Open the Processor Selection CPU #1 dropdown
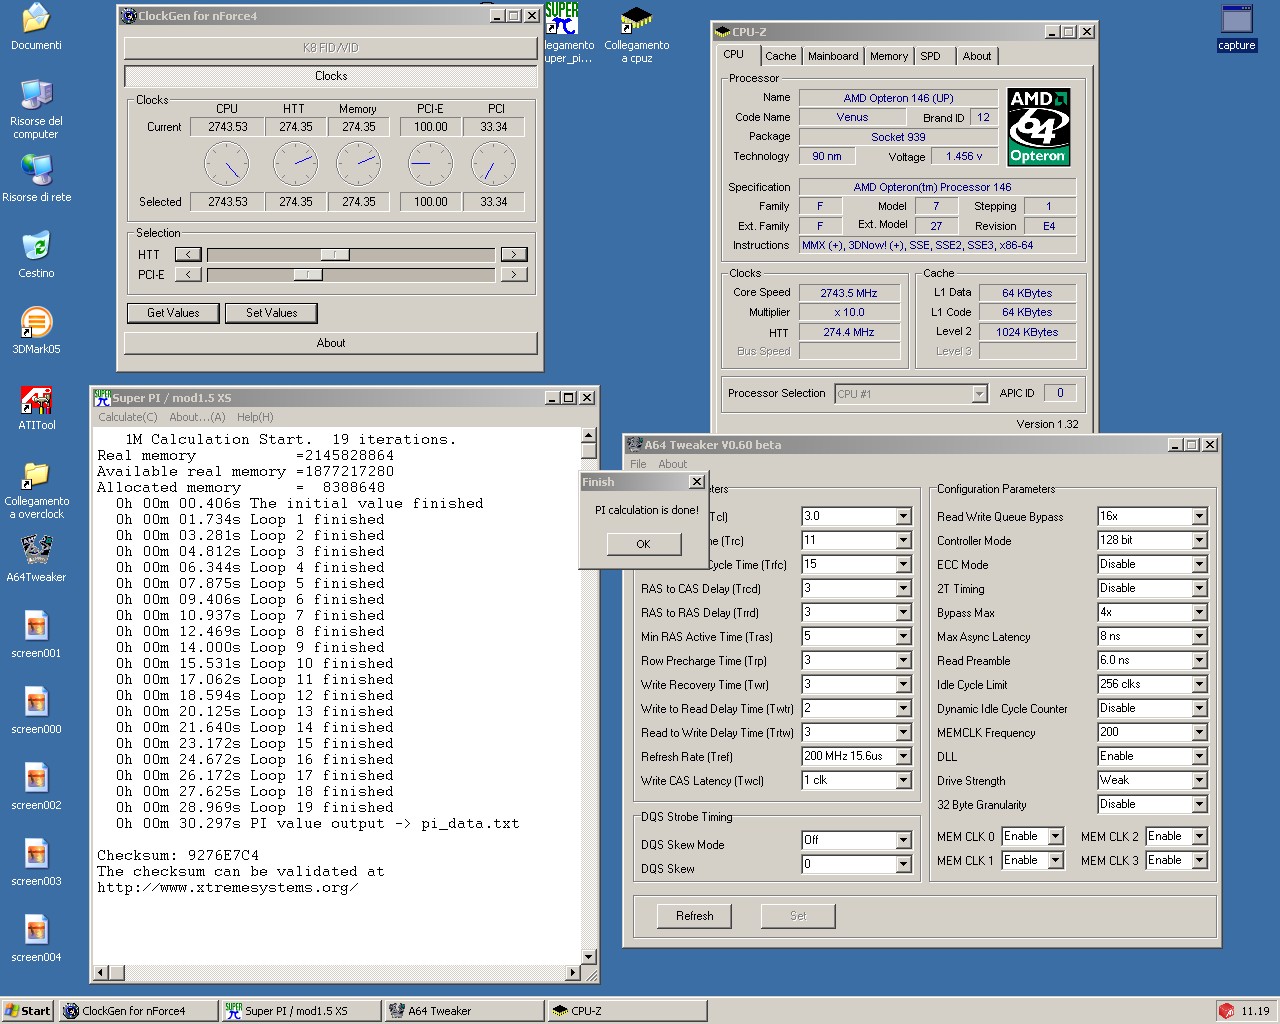The image size is (1280, 1024). tap(979, 394)
